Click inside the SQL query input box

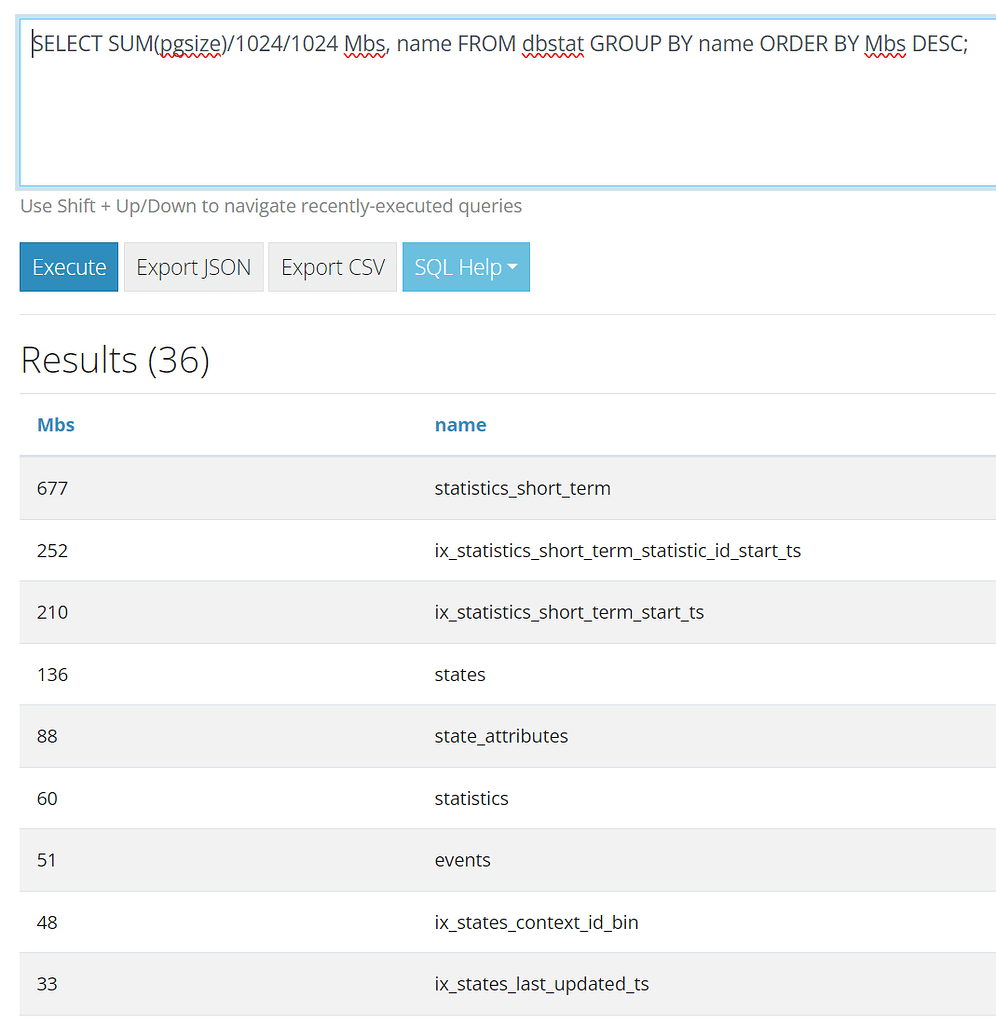(x=400, y=100)
